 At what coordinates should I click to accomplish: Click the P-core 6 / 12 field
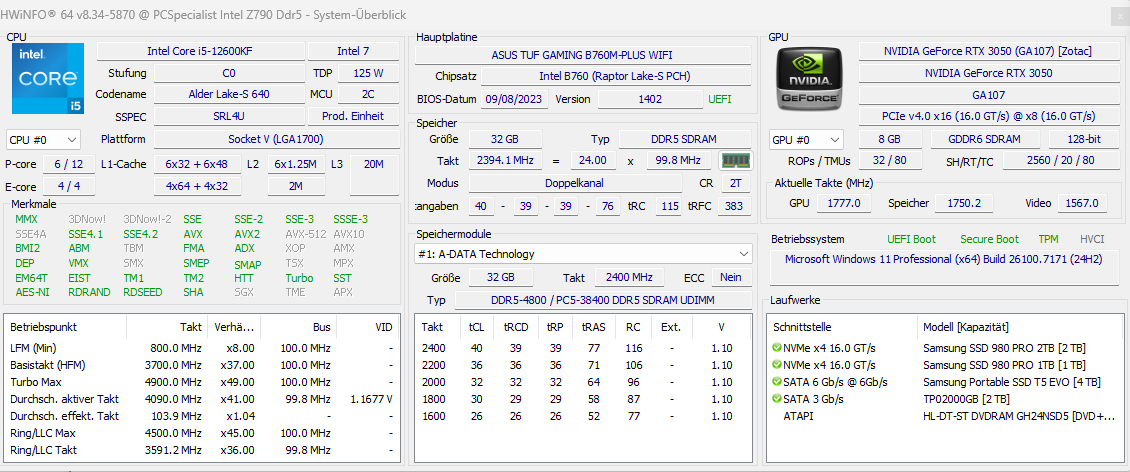point(68,164)
